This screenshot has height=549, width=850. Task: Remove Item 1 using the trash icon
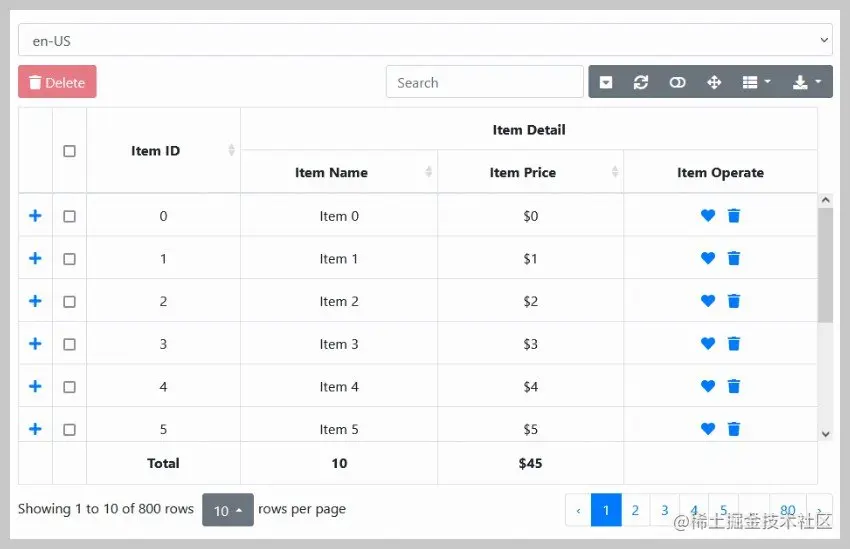(x=733, y=259)
